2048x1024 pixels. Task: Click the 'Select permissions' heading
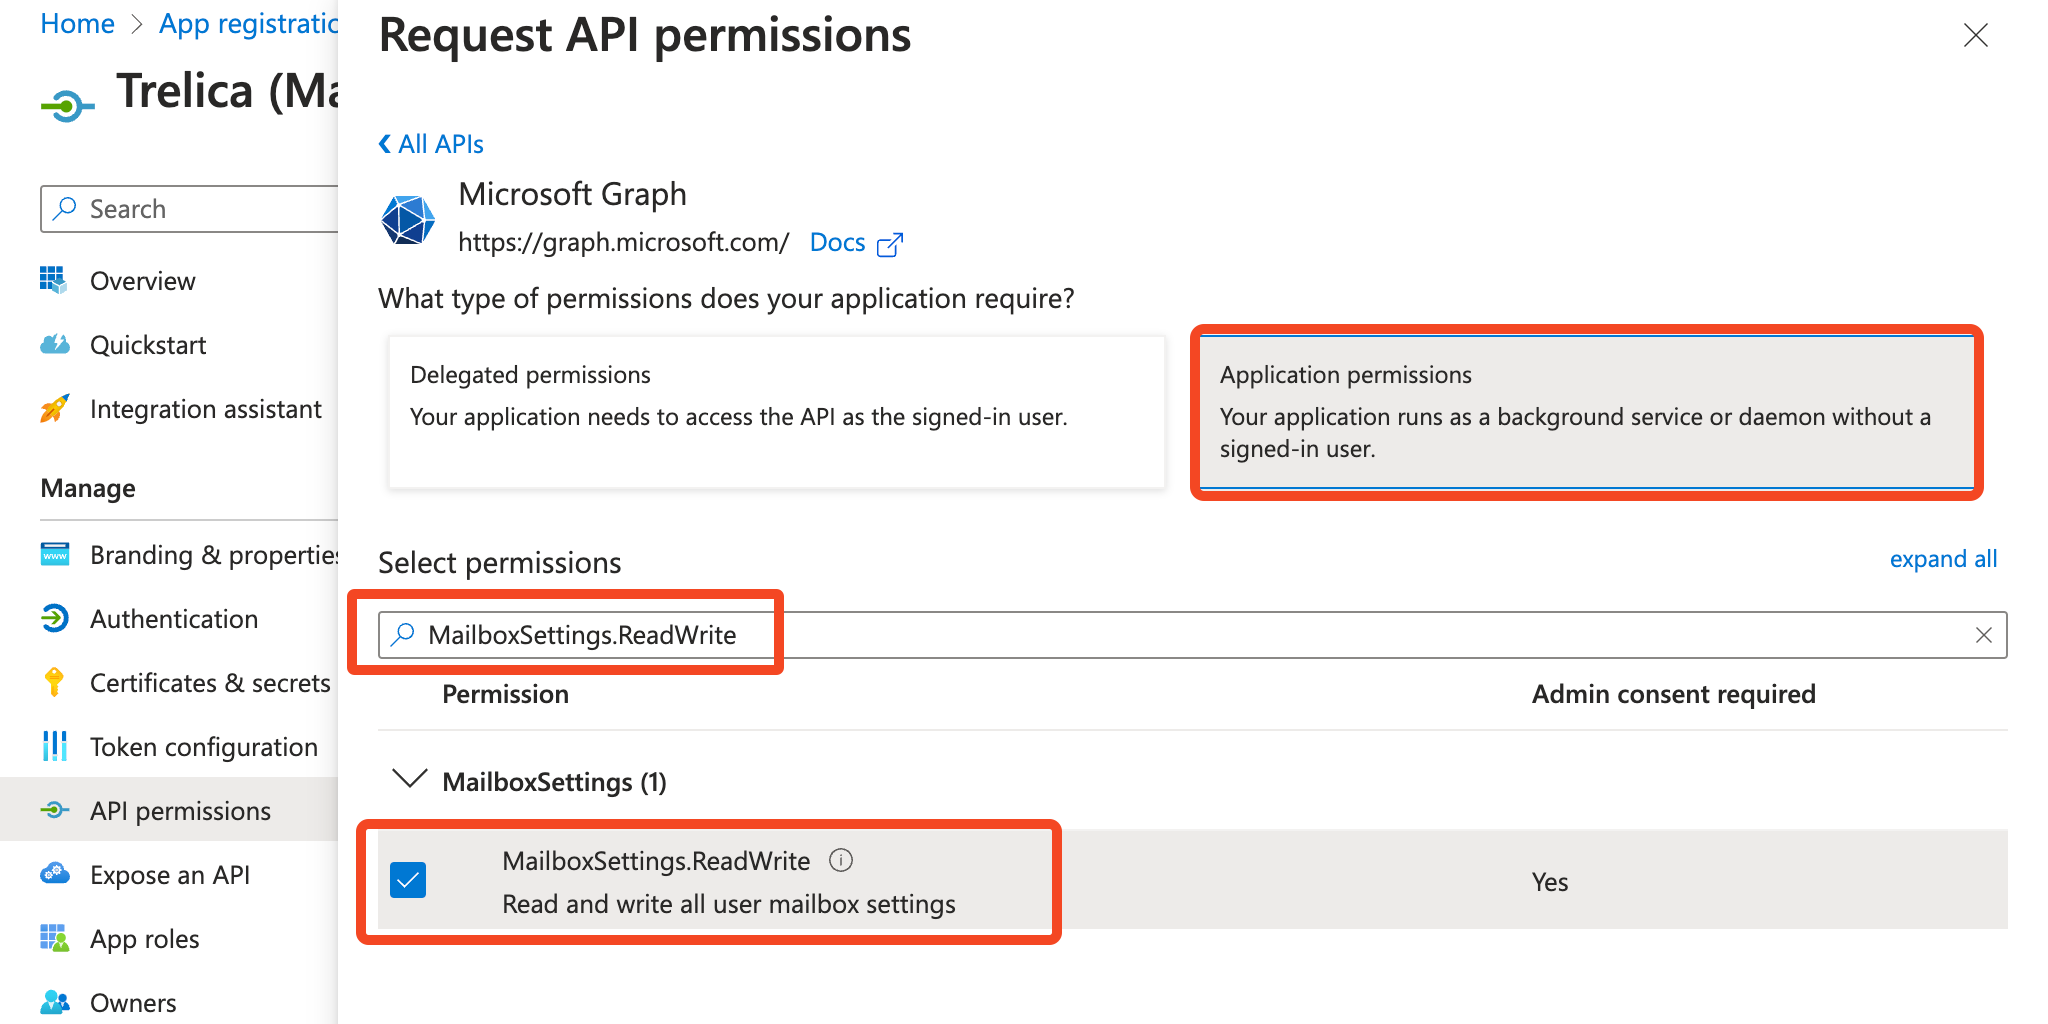tap(499, 563)
